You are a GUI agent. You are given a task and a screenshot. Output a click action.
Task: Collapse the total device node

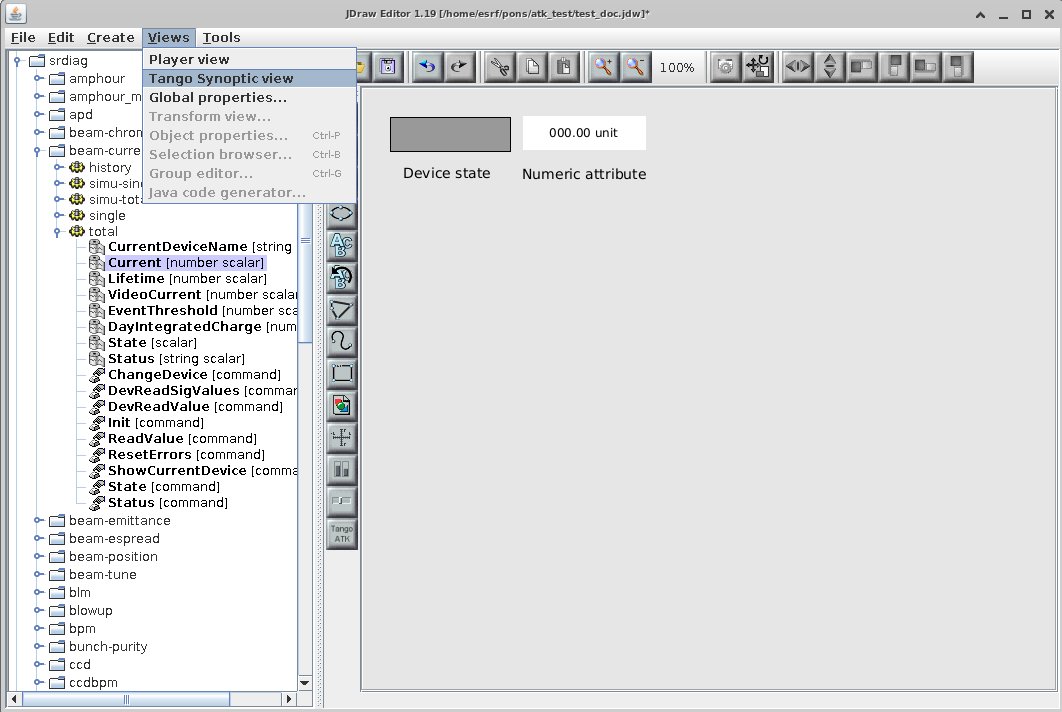point(59,232)
